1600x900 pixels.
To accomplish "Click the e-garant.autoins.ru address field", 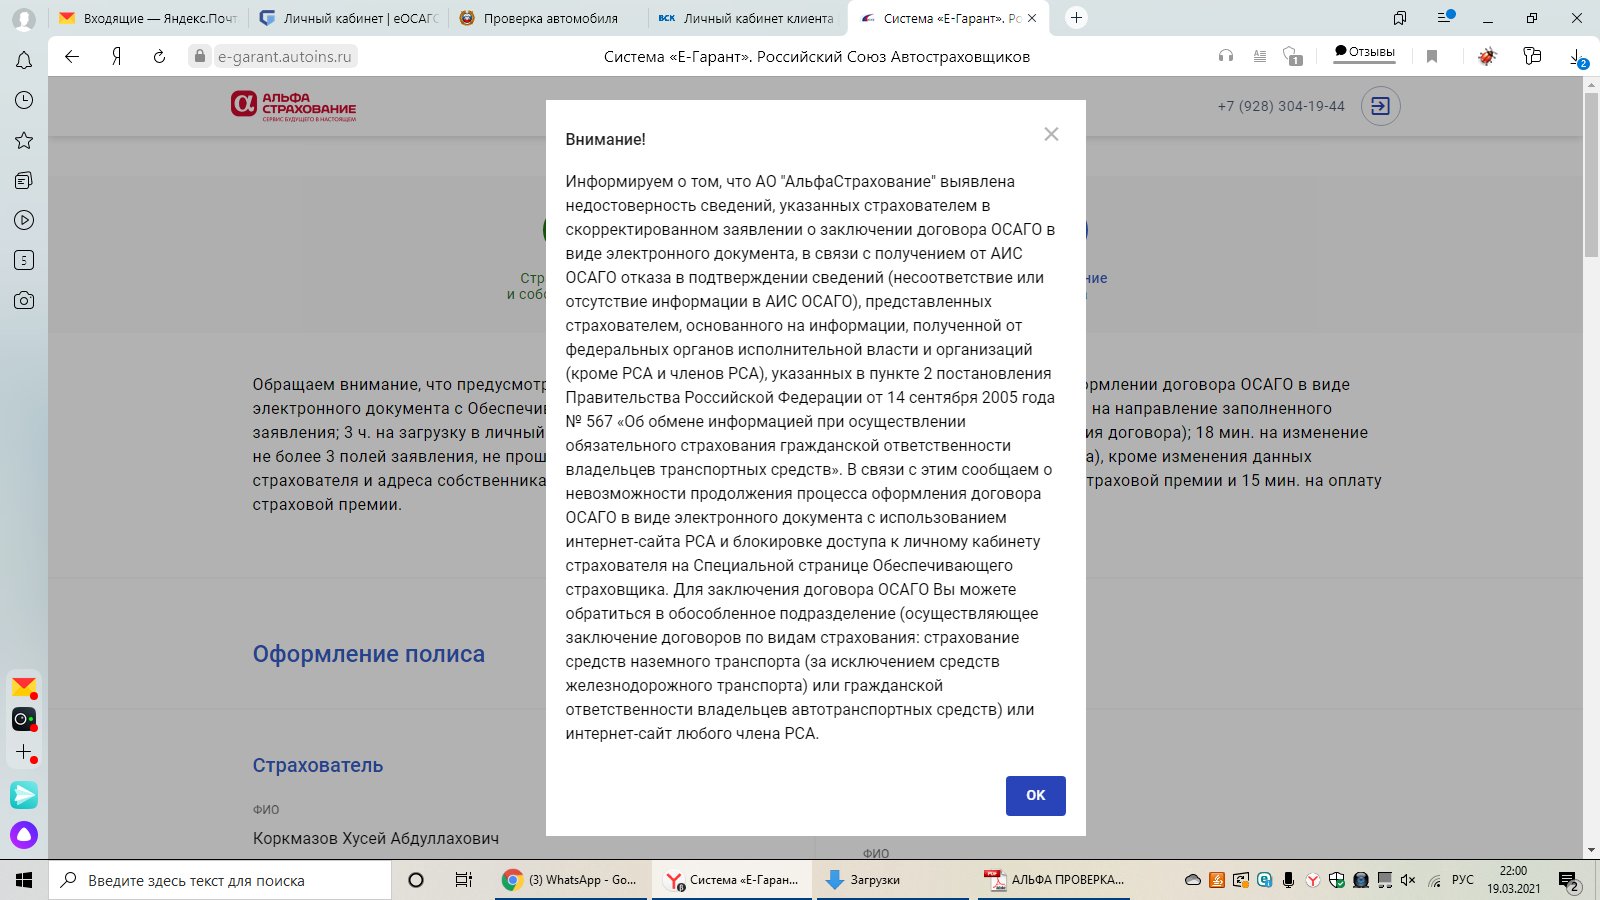I will 285,57.
